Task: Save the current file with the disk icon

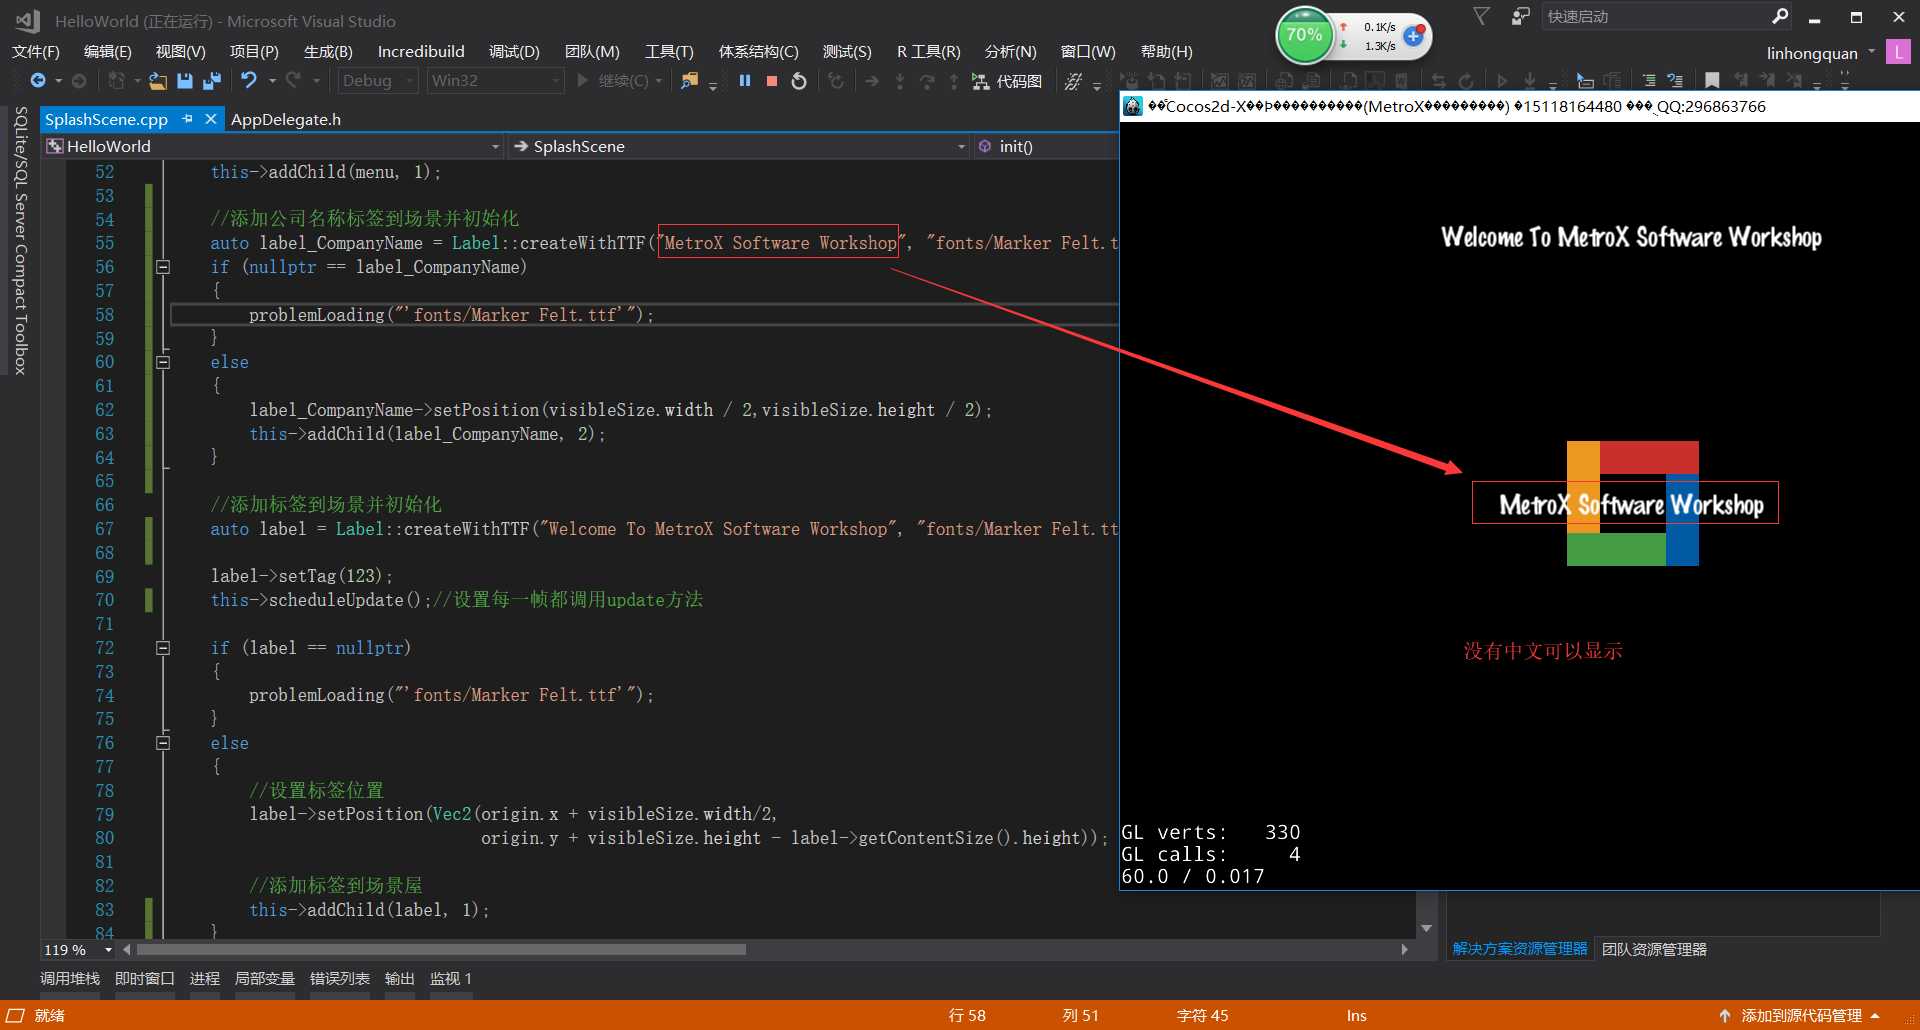Action: [x=185, y=81]
